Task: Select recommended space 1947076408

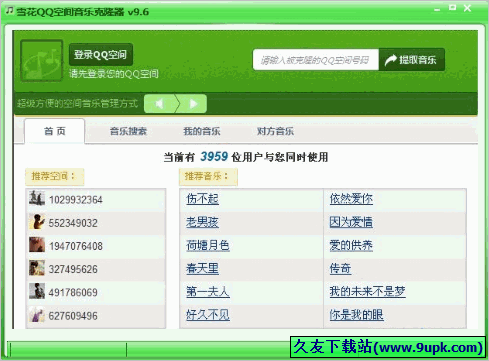Action: pyautogui.click(x=76, y=246)
